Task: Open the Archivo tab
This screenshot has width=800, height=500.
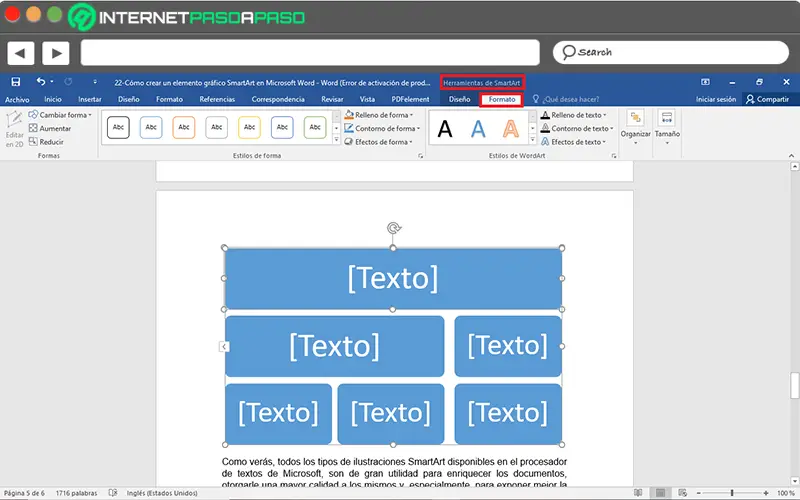Action: (17, 99)
